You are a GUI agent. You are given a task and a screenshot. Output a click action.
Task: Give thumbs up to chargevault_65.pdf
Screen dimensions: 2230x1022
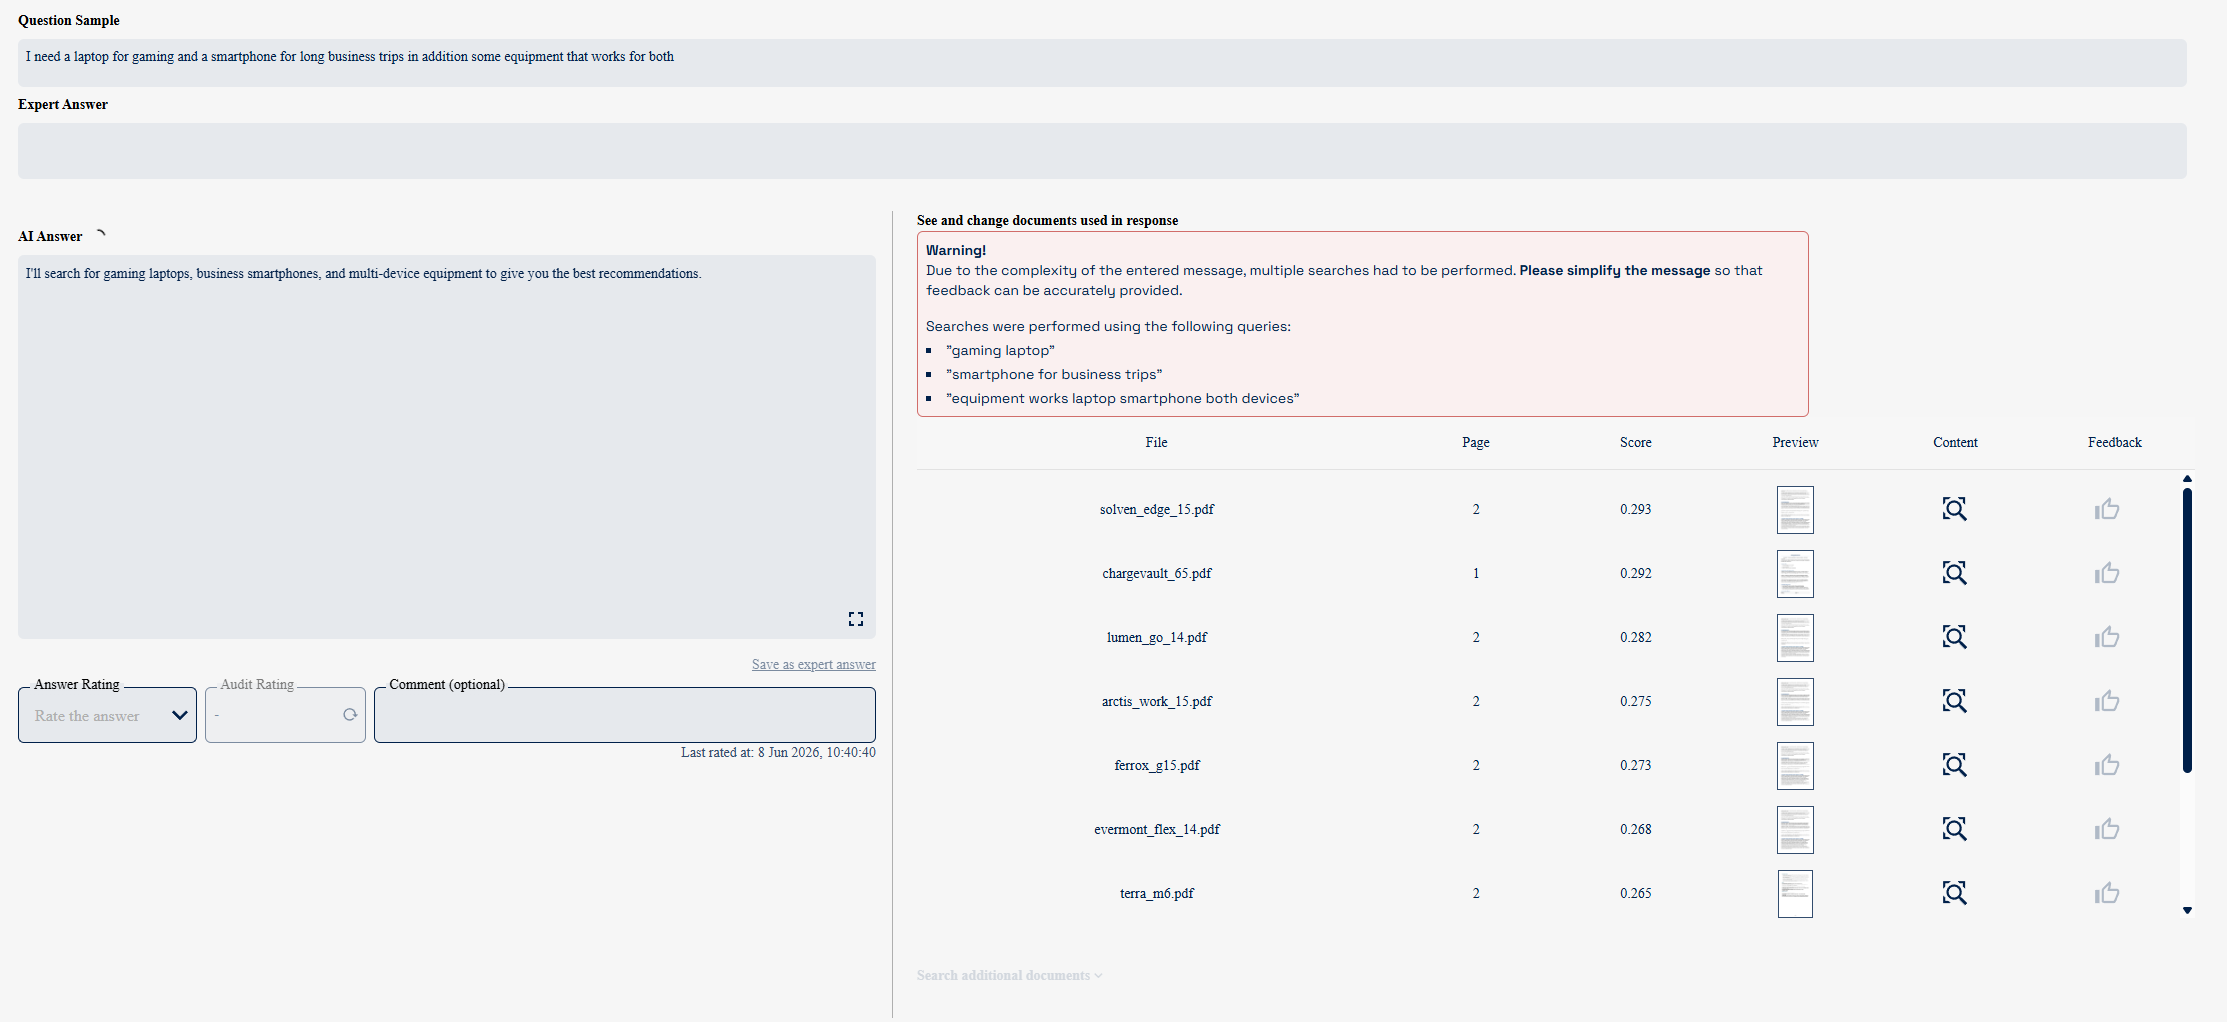pyautogui.click(x=2107, y=573)
